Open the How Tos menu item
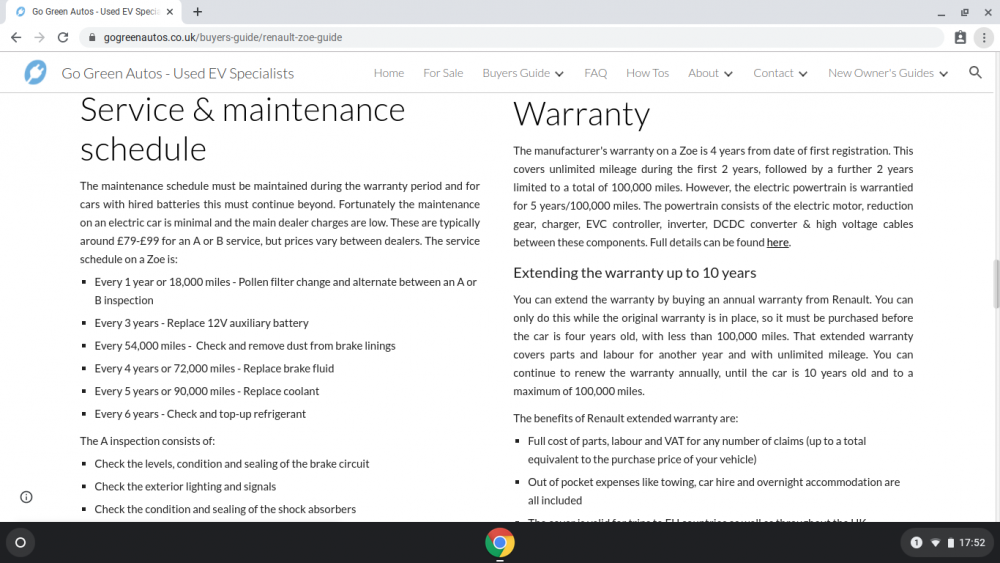 point(647,73)
